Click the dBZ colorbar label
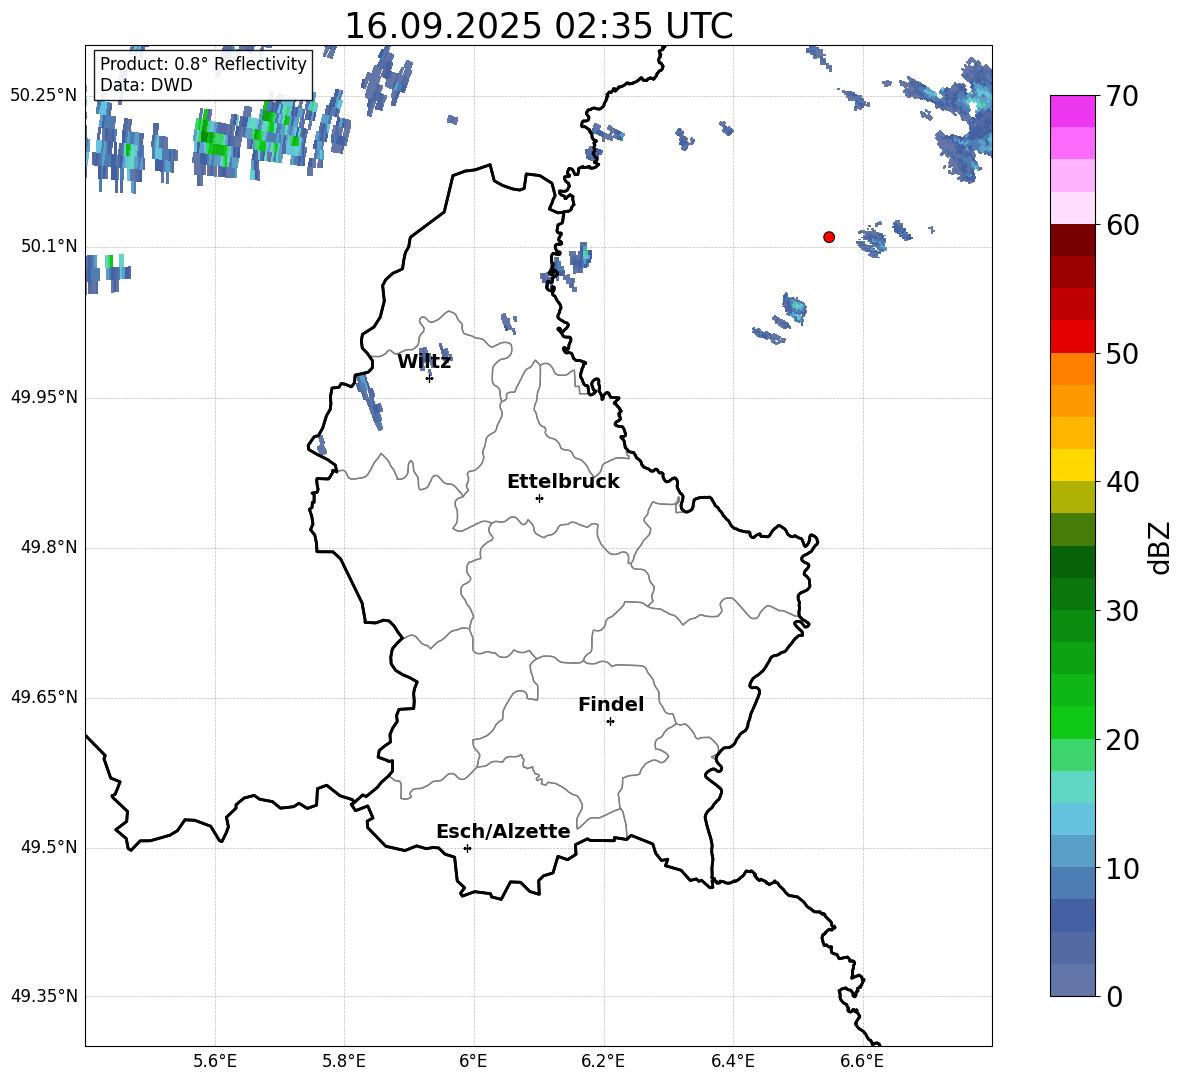 tap(1160, 547)
